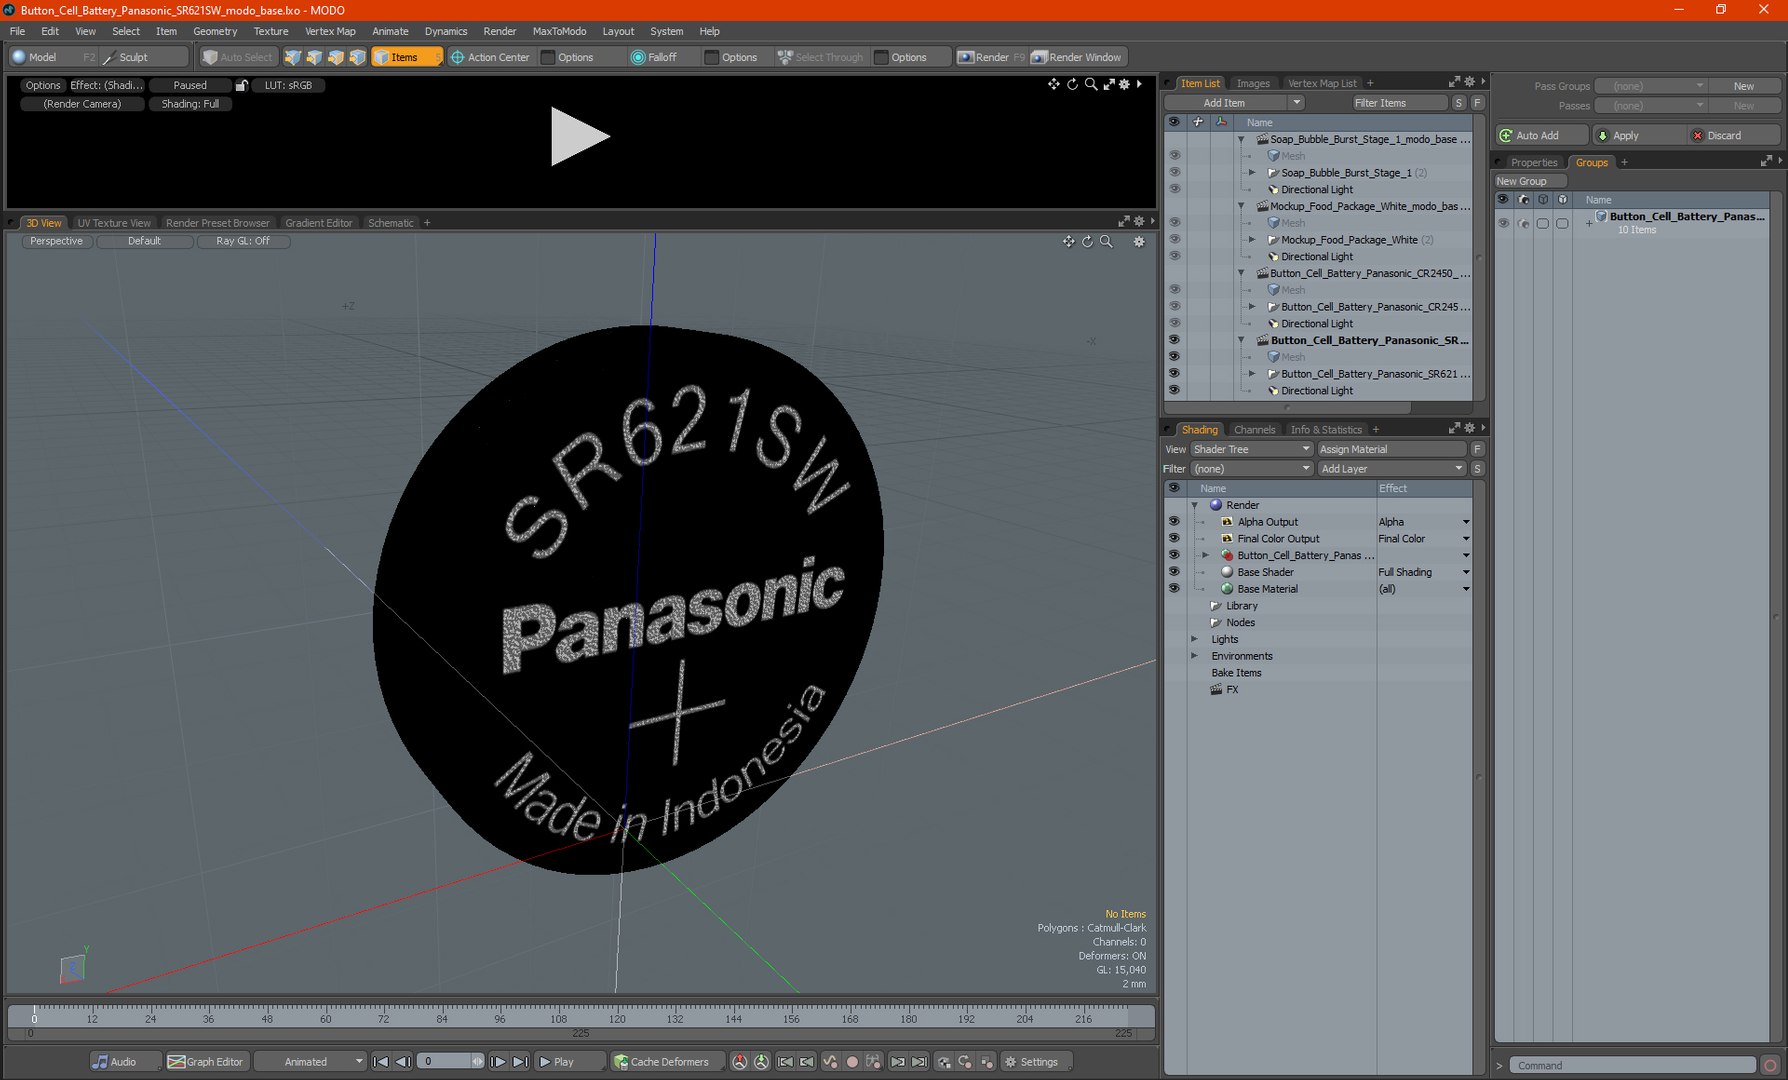Image resolution: width=1788 pixels, height=1080 pixels.
Task: Play the animation with Play button
Action: coord(570,1062)
